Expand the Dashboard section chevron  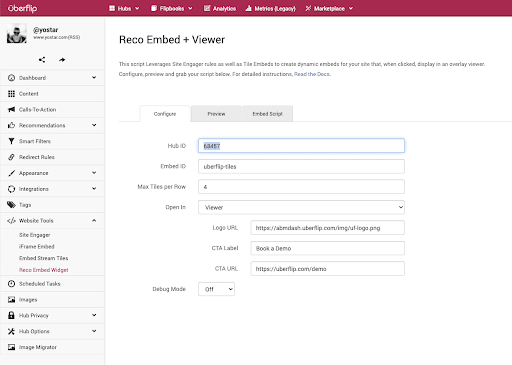click(94, 77)
